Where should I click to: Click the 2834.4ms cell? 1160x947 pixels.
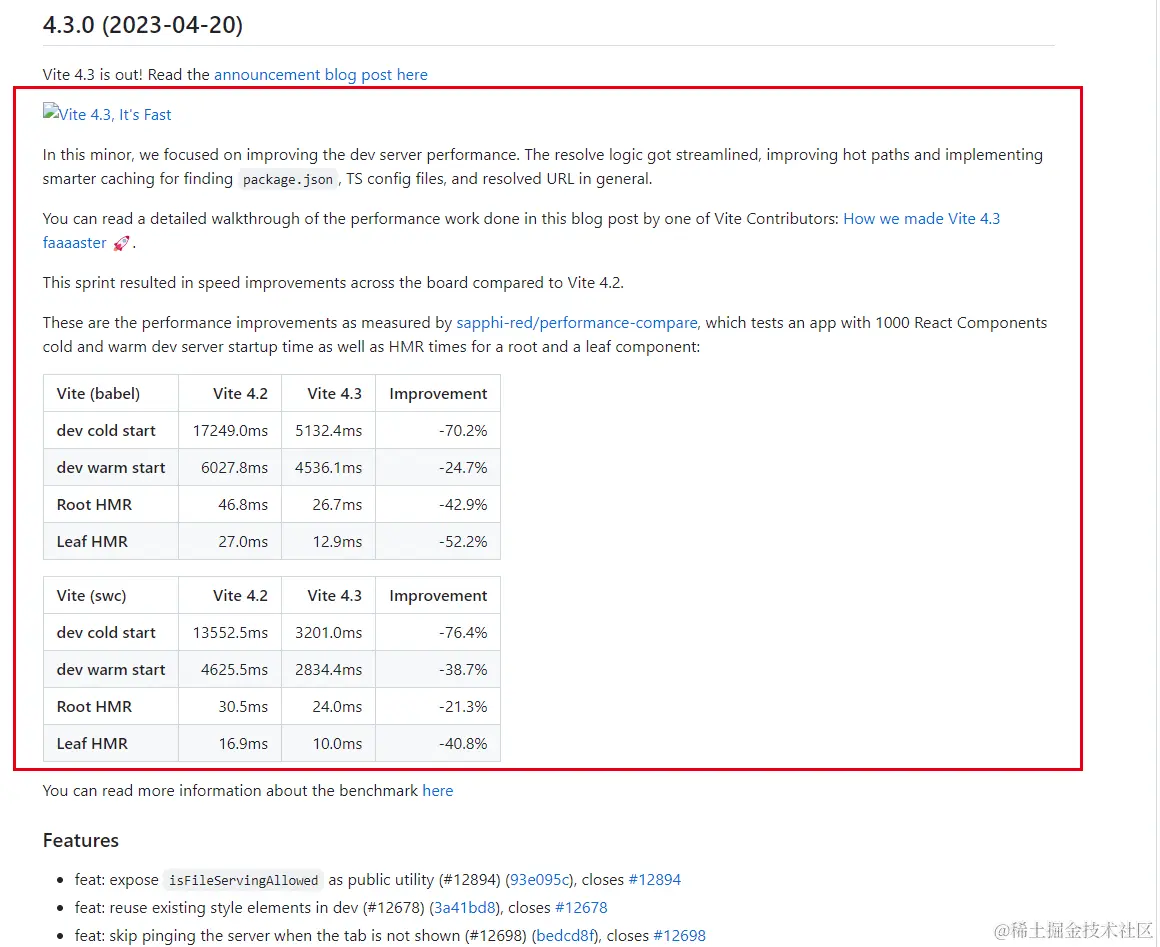click(328, 670)
